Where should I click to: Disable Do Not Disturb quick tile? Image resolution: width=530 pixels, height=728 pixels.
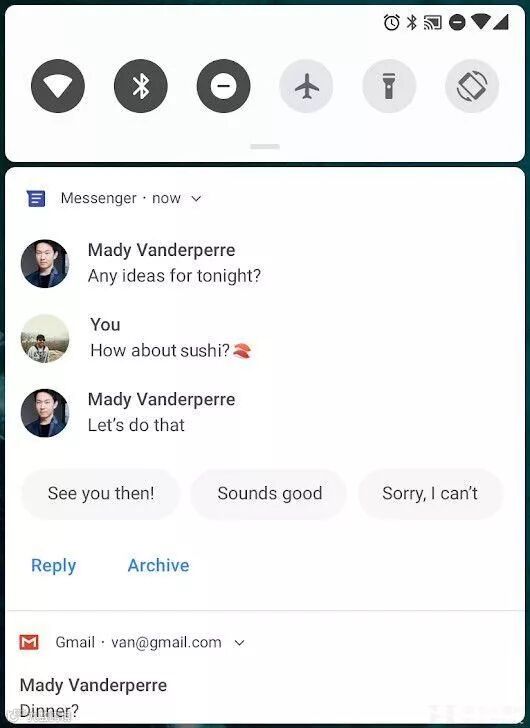224,86
